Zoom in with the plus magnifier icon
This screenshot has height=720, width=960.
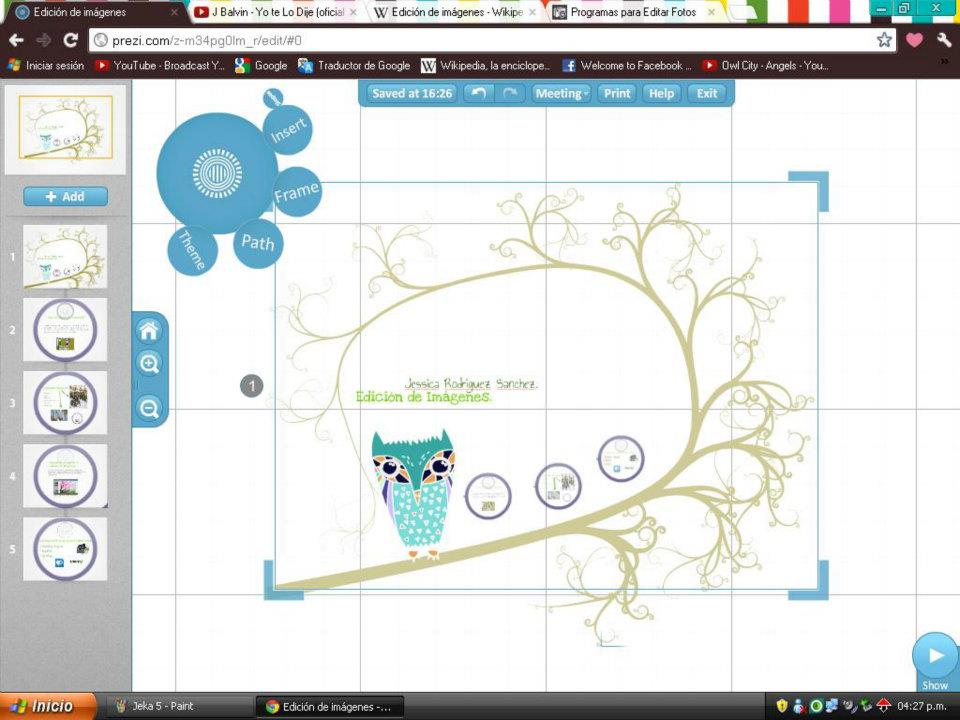(149, 364)
